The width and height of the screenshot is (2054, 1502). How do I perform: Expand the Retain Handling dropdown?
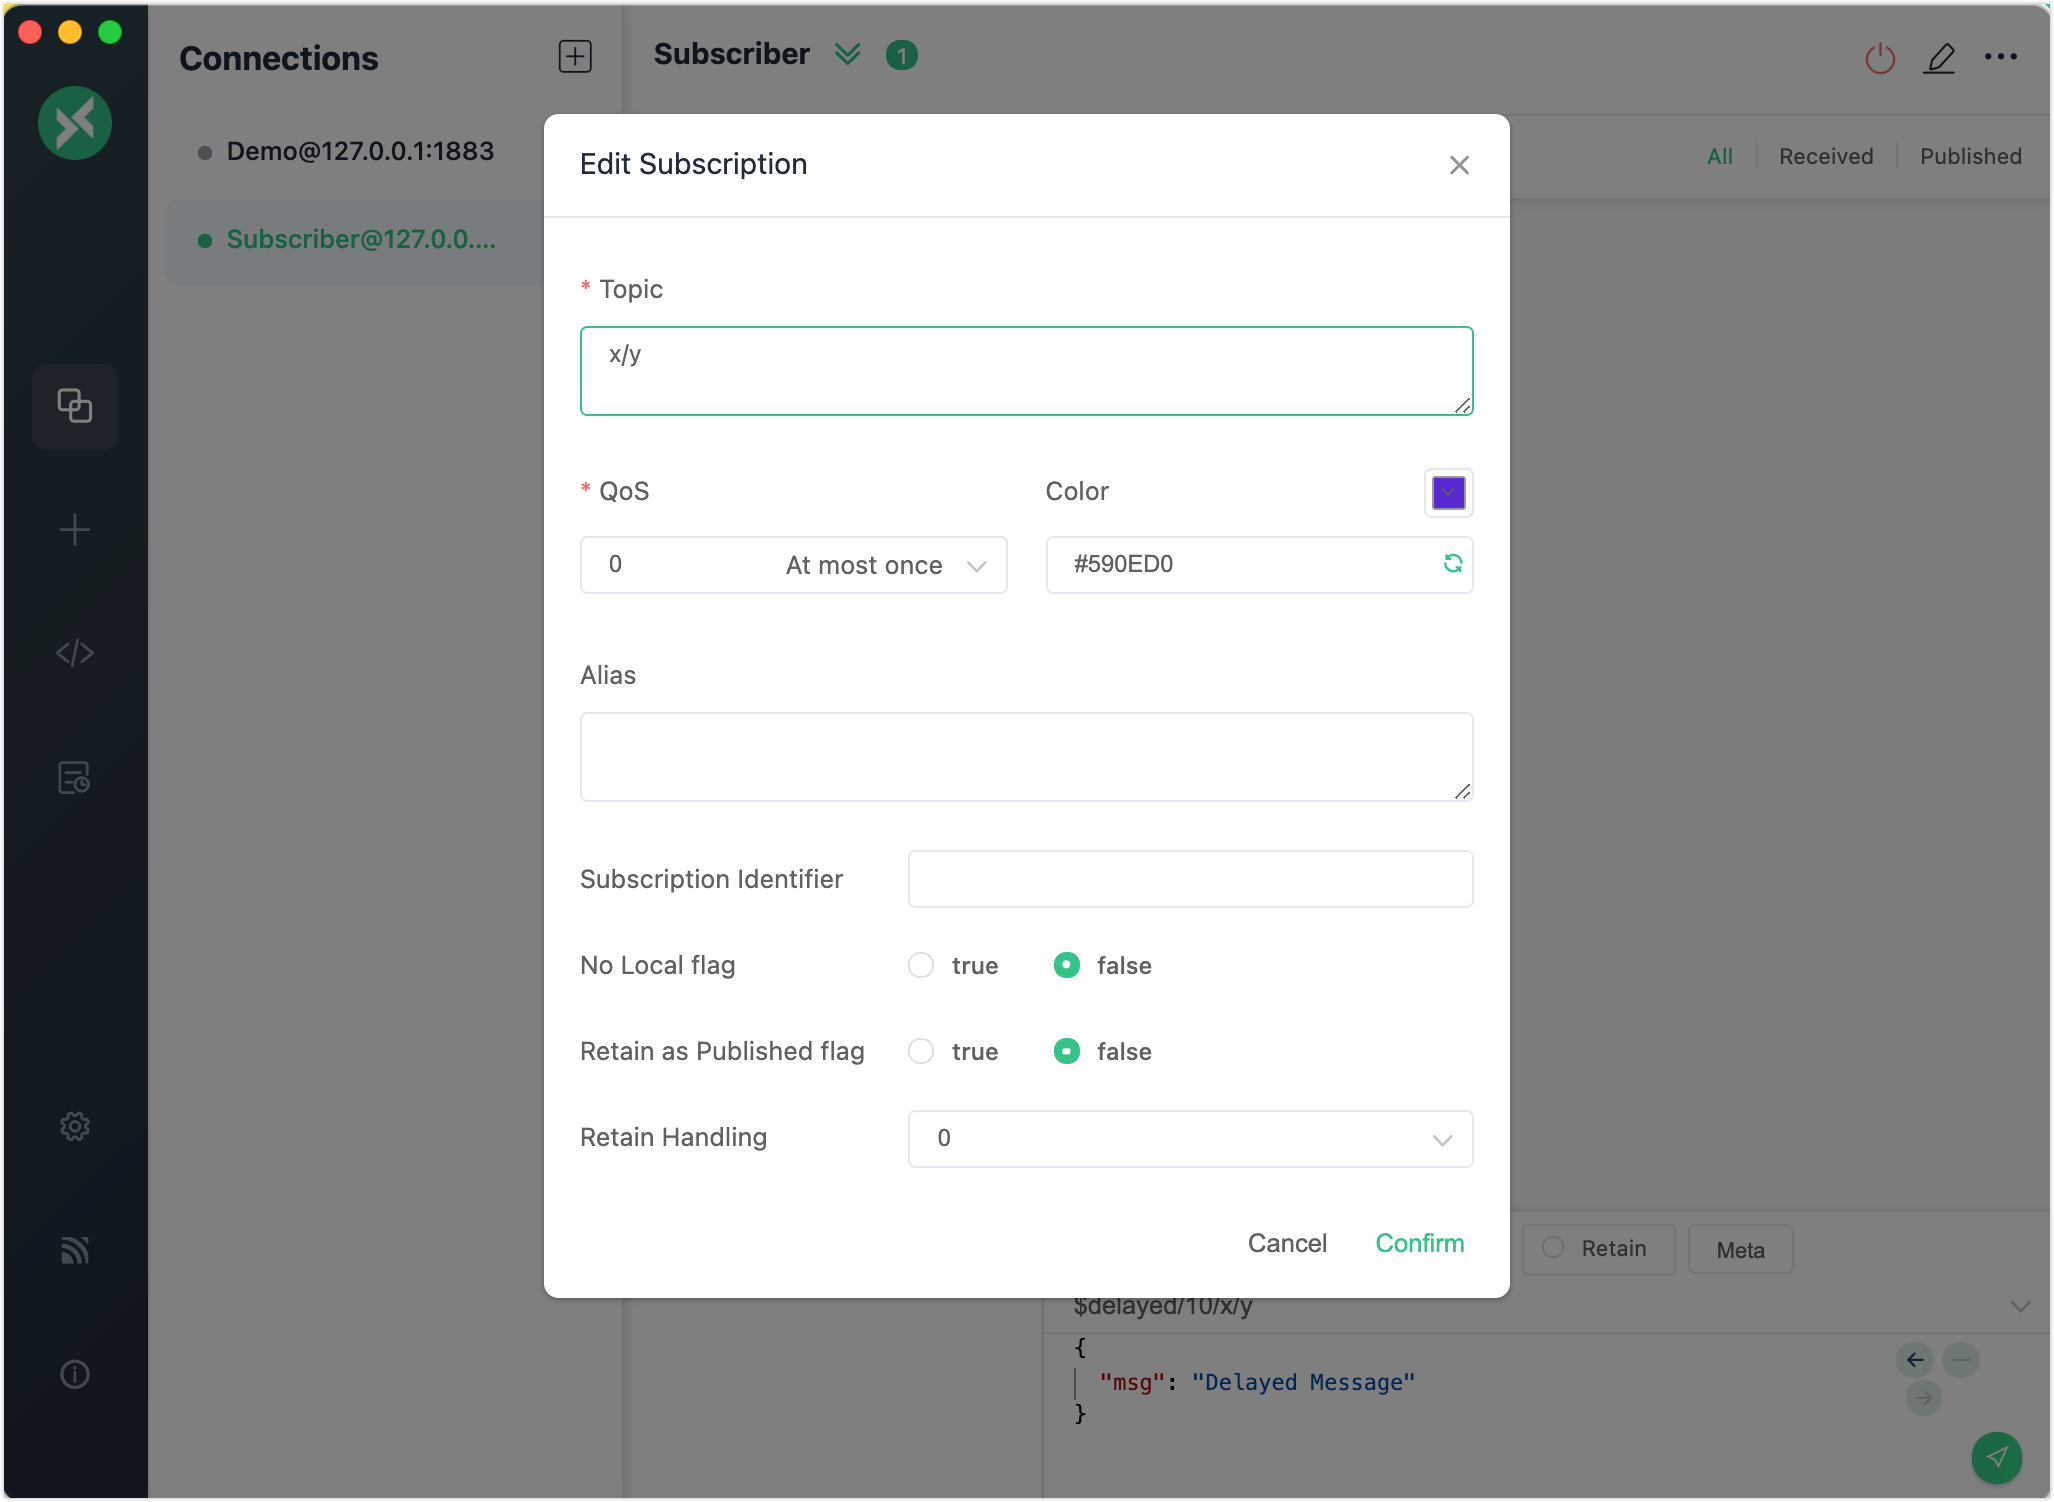pos(1190,1139)
